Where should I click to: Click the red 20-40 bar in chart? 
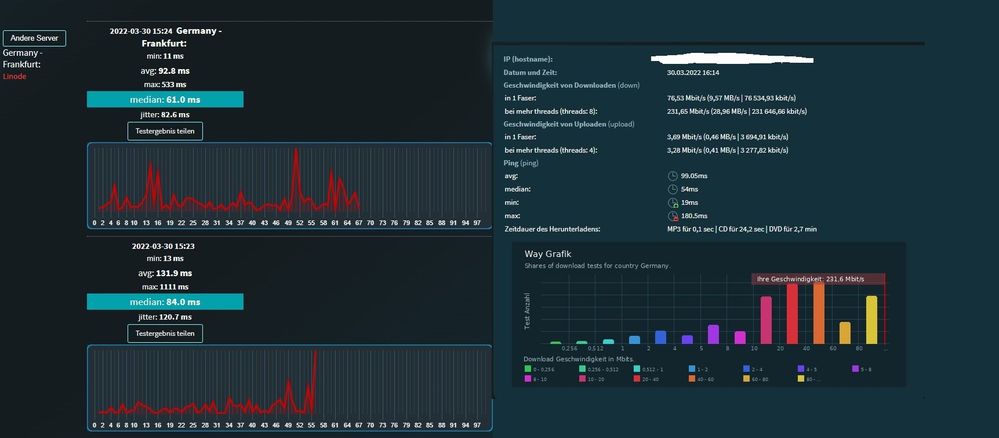pos(792,314)
